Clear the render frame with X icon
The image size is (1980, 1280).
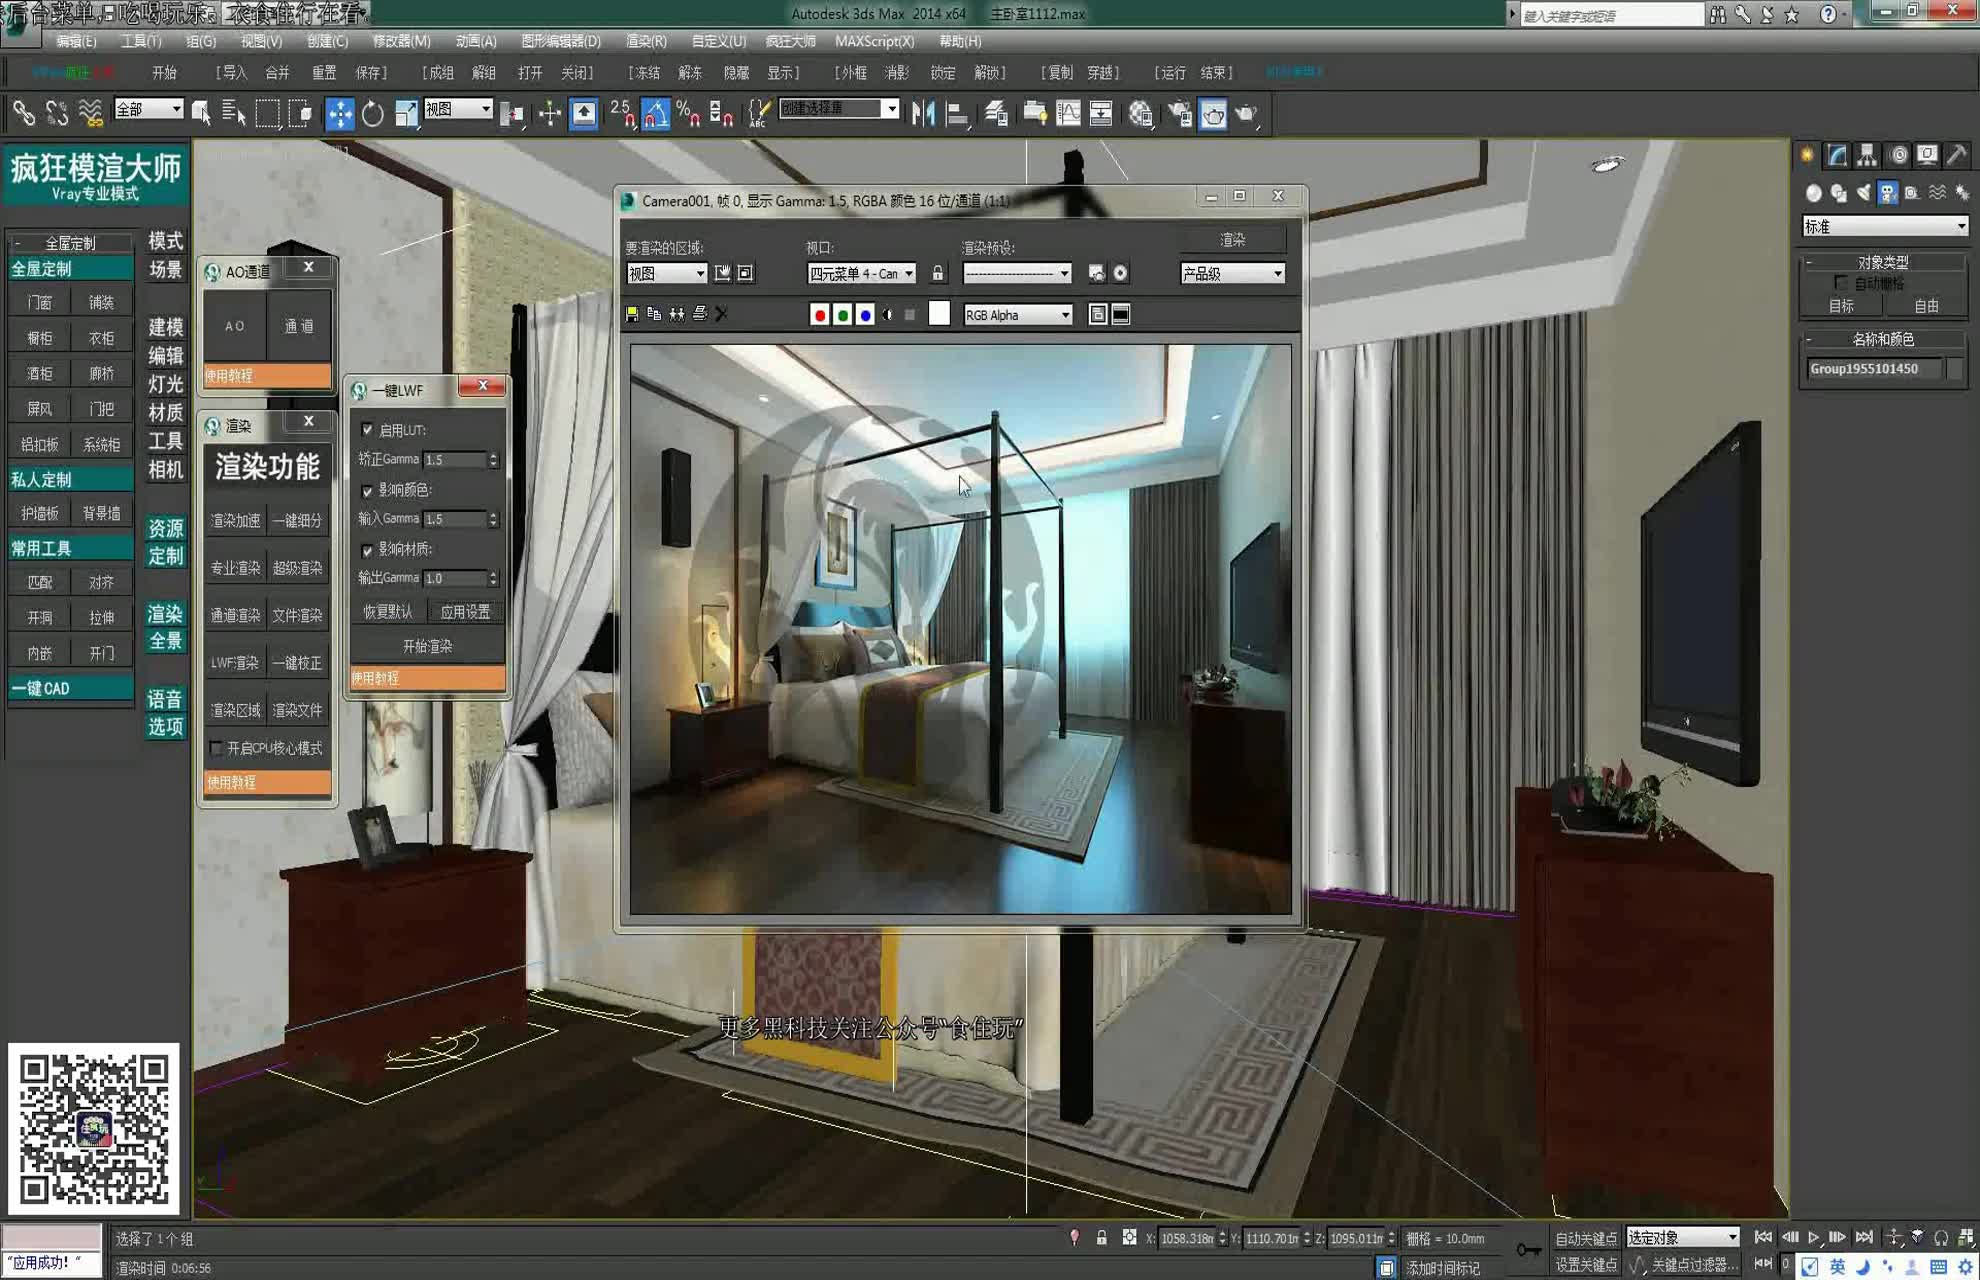pos(722,314)
